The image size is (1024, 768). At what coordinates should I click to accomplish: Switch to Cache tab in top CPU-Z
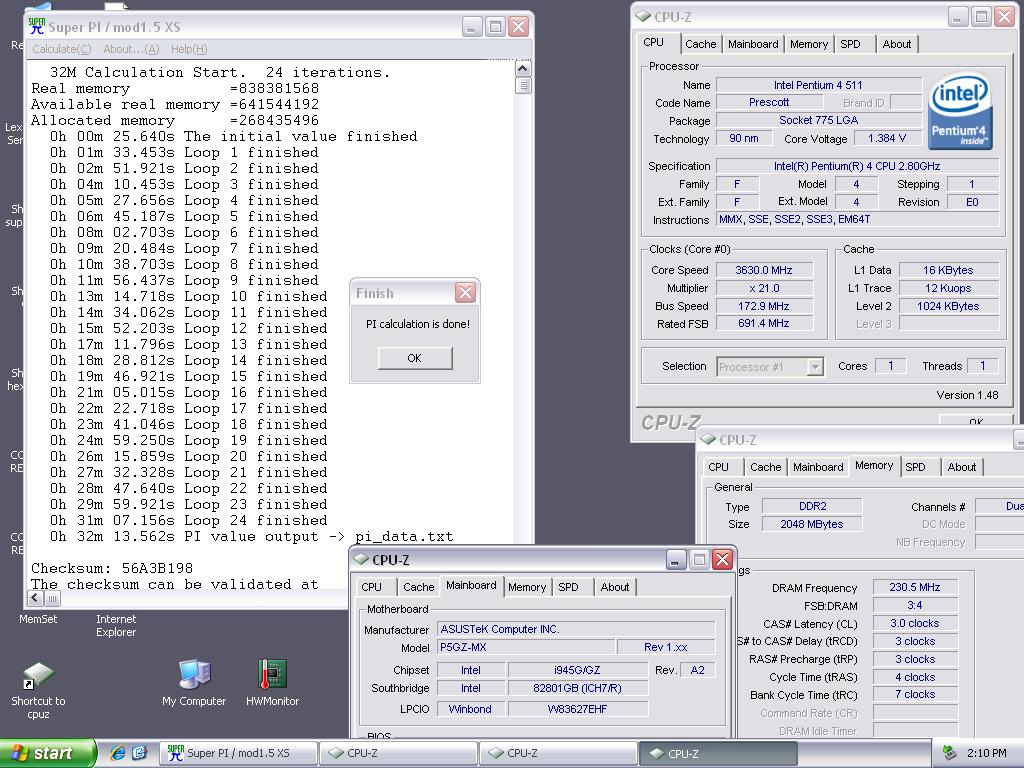coord(701,44)
